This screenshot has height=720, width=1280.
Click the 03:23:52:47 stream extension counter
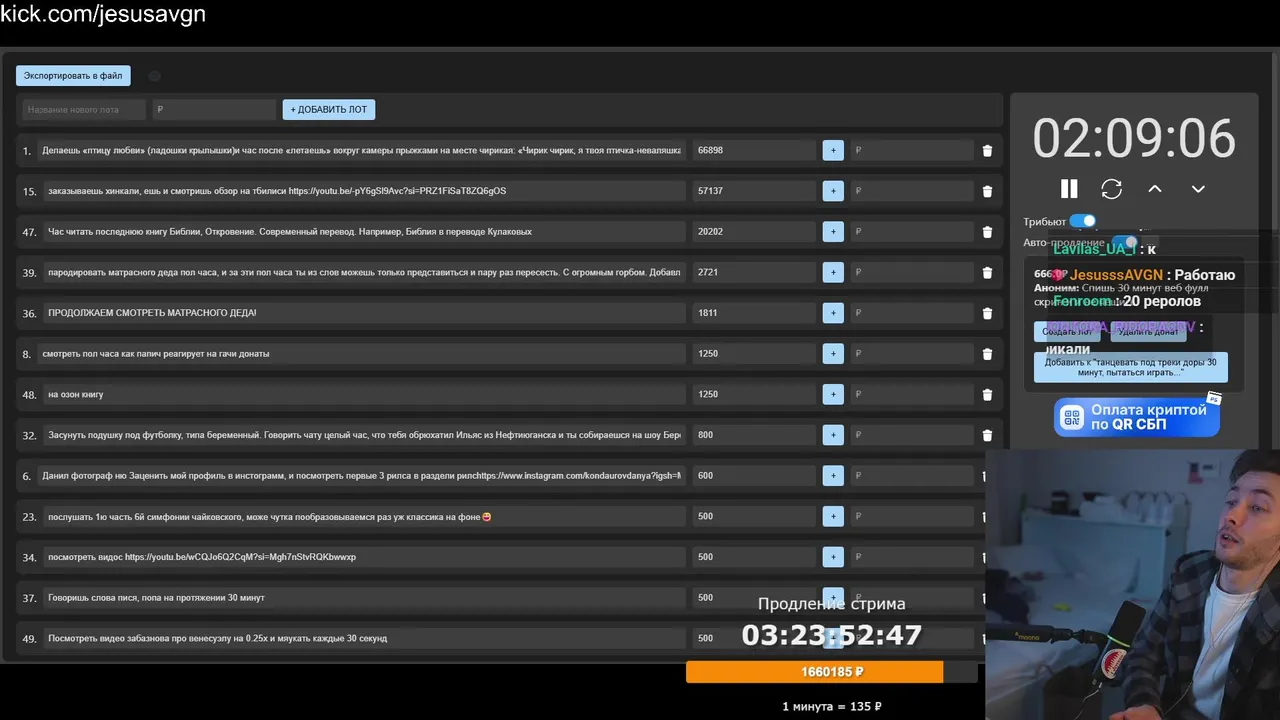point(832,635)
